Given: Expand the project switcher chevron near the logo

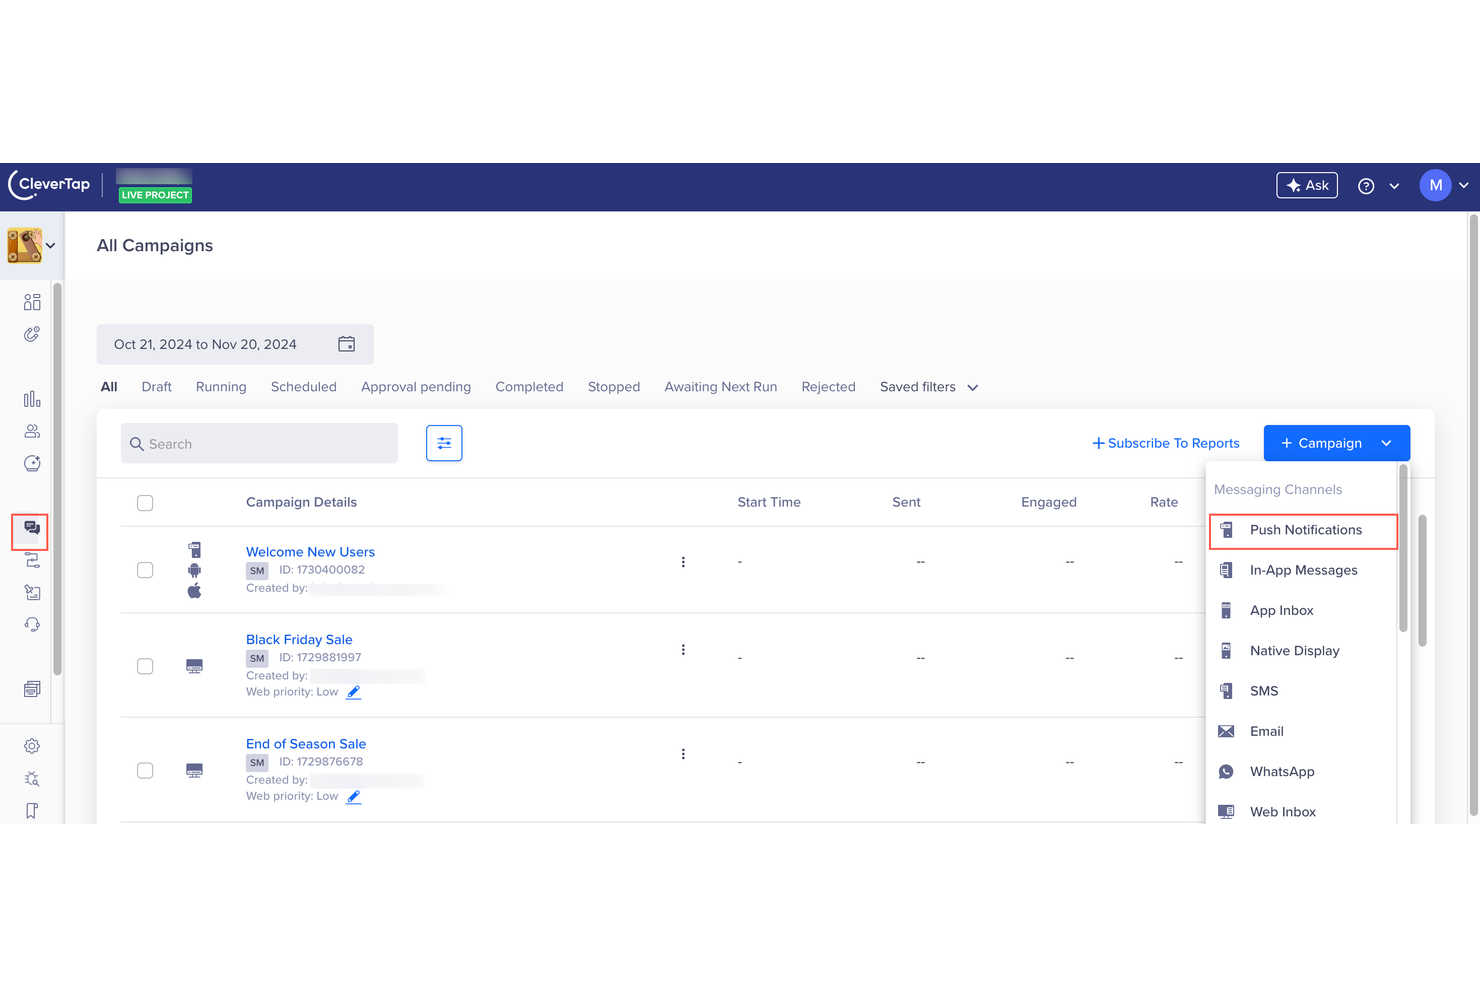Looking at the screenshot, I should [x=50, y=244].
